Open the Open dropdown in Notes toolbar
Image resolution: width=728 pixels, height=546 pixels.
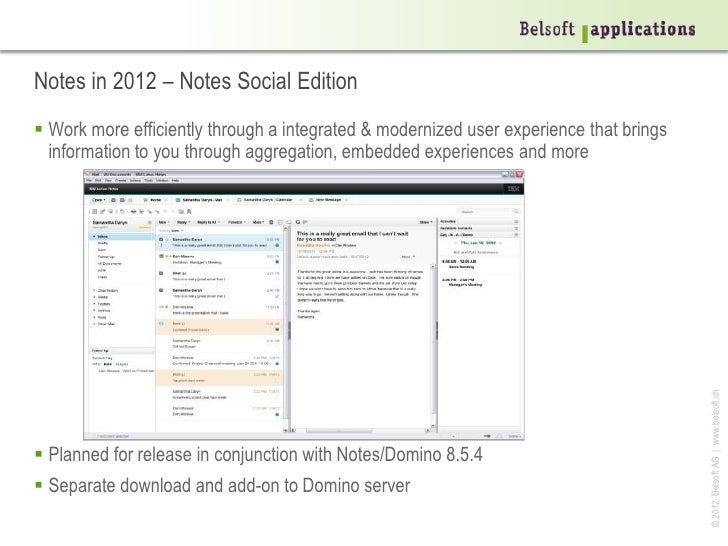98,200
